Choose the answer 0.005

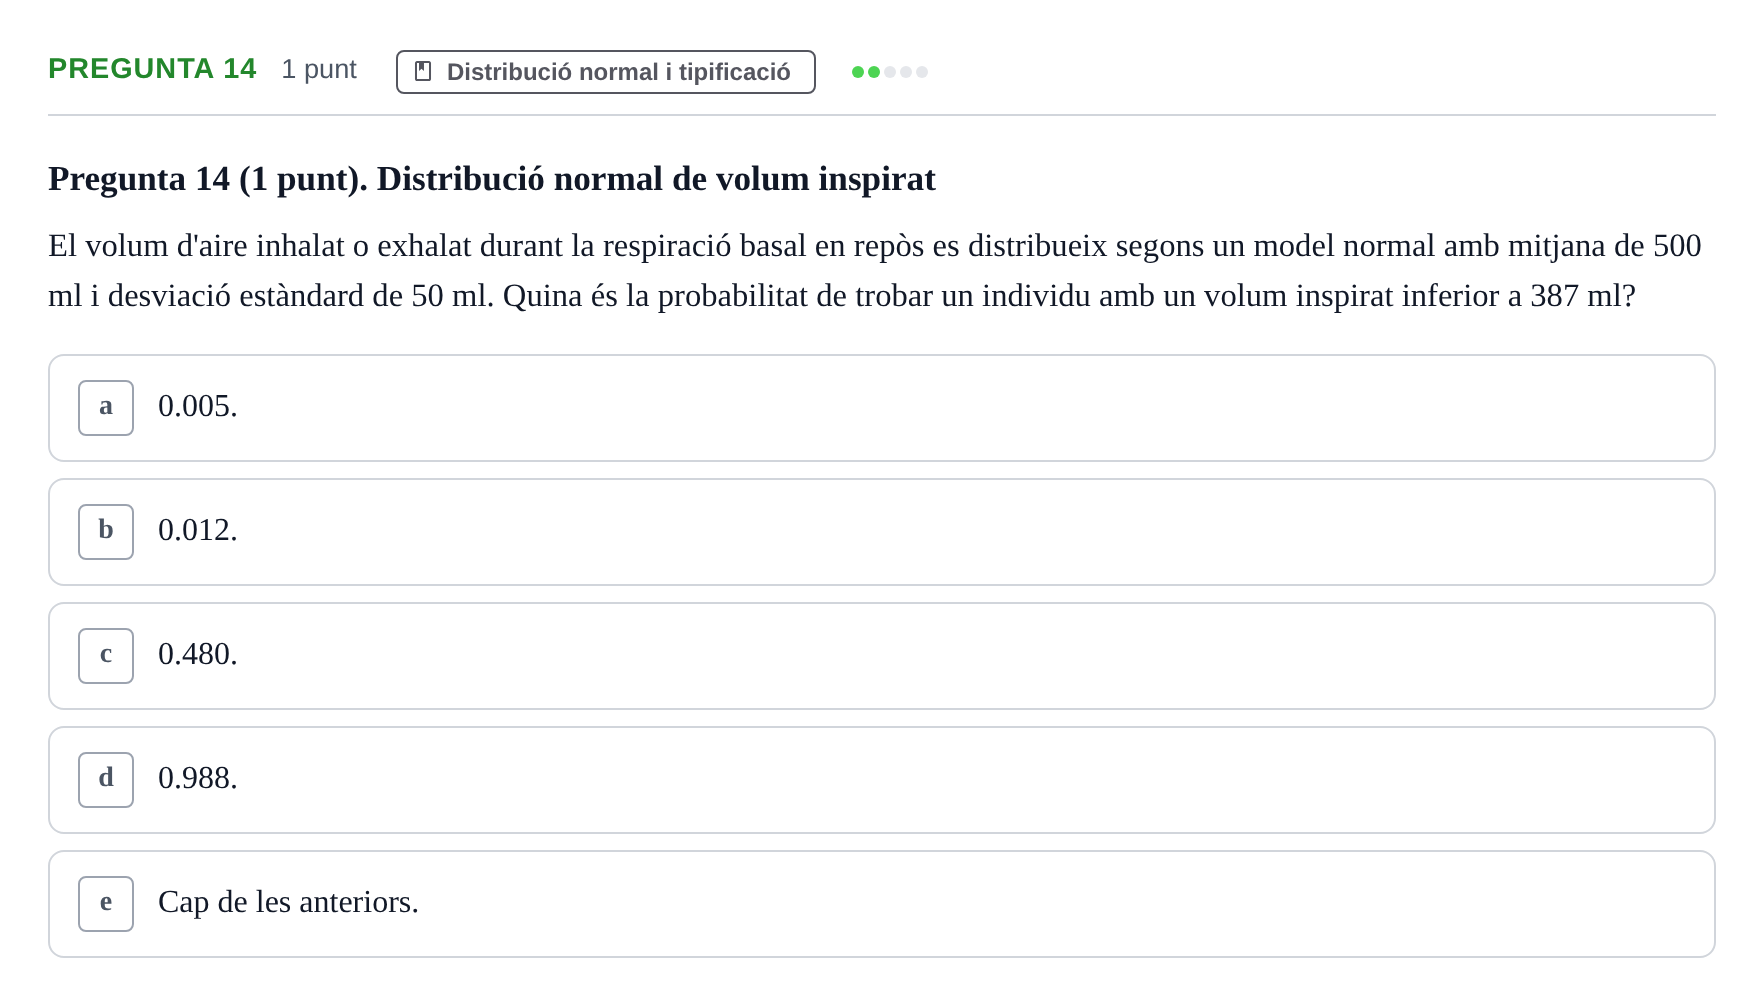tap(882, 408)
